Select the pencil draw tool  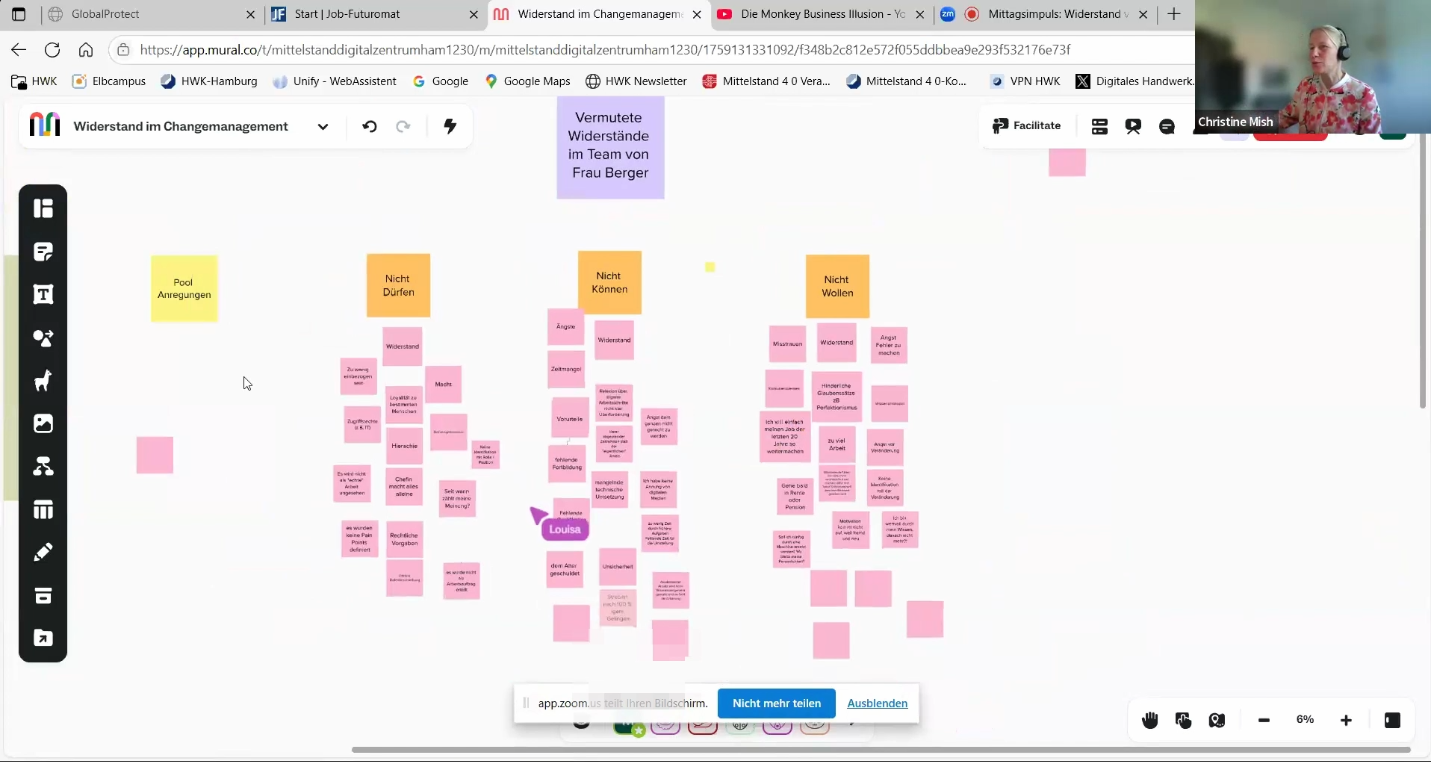point(43,553)
